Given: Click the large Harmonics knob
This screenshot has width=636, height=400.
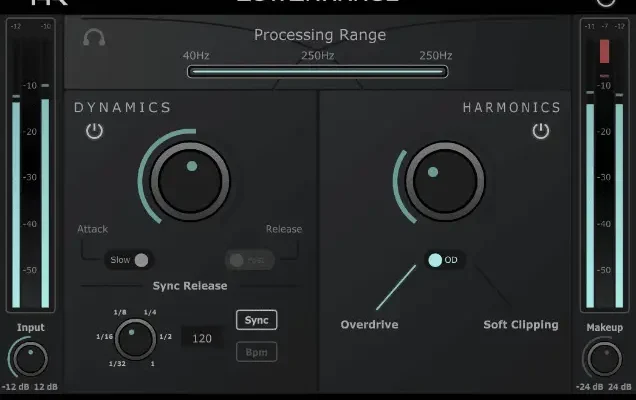Looking at the screenshot, I should click(446, 181).
